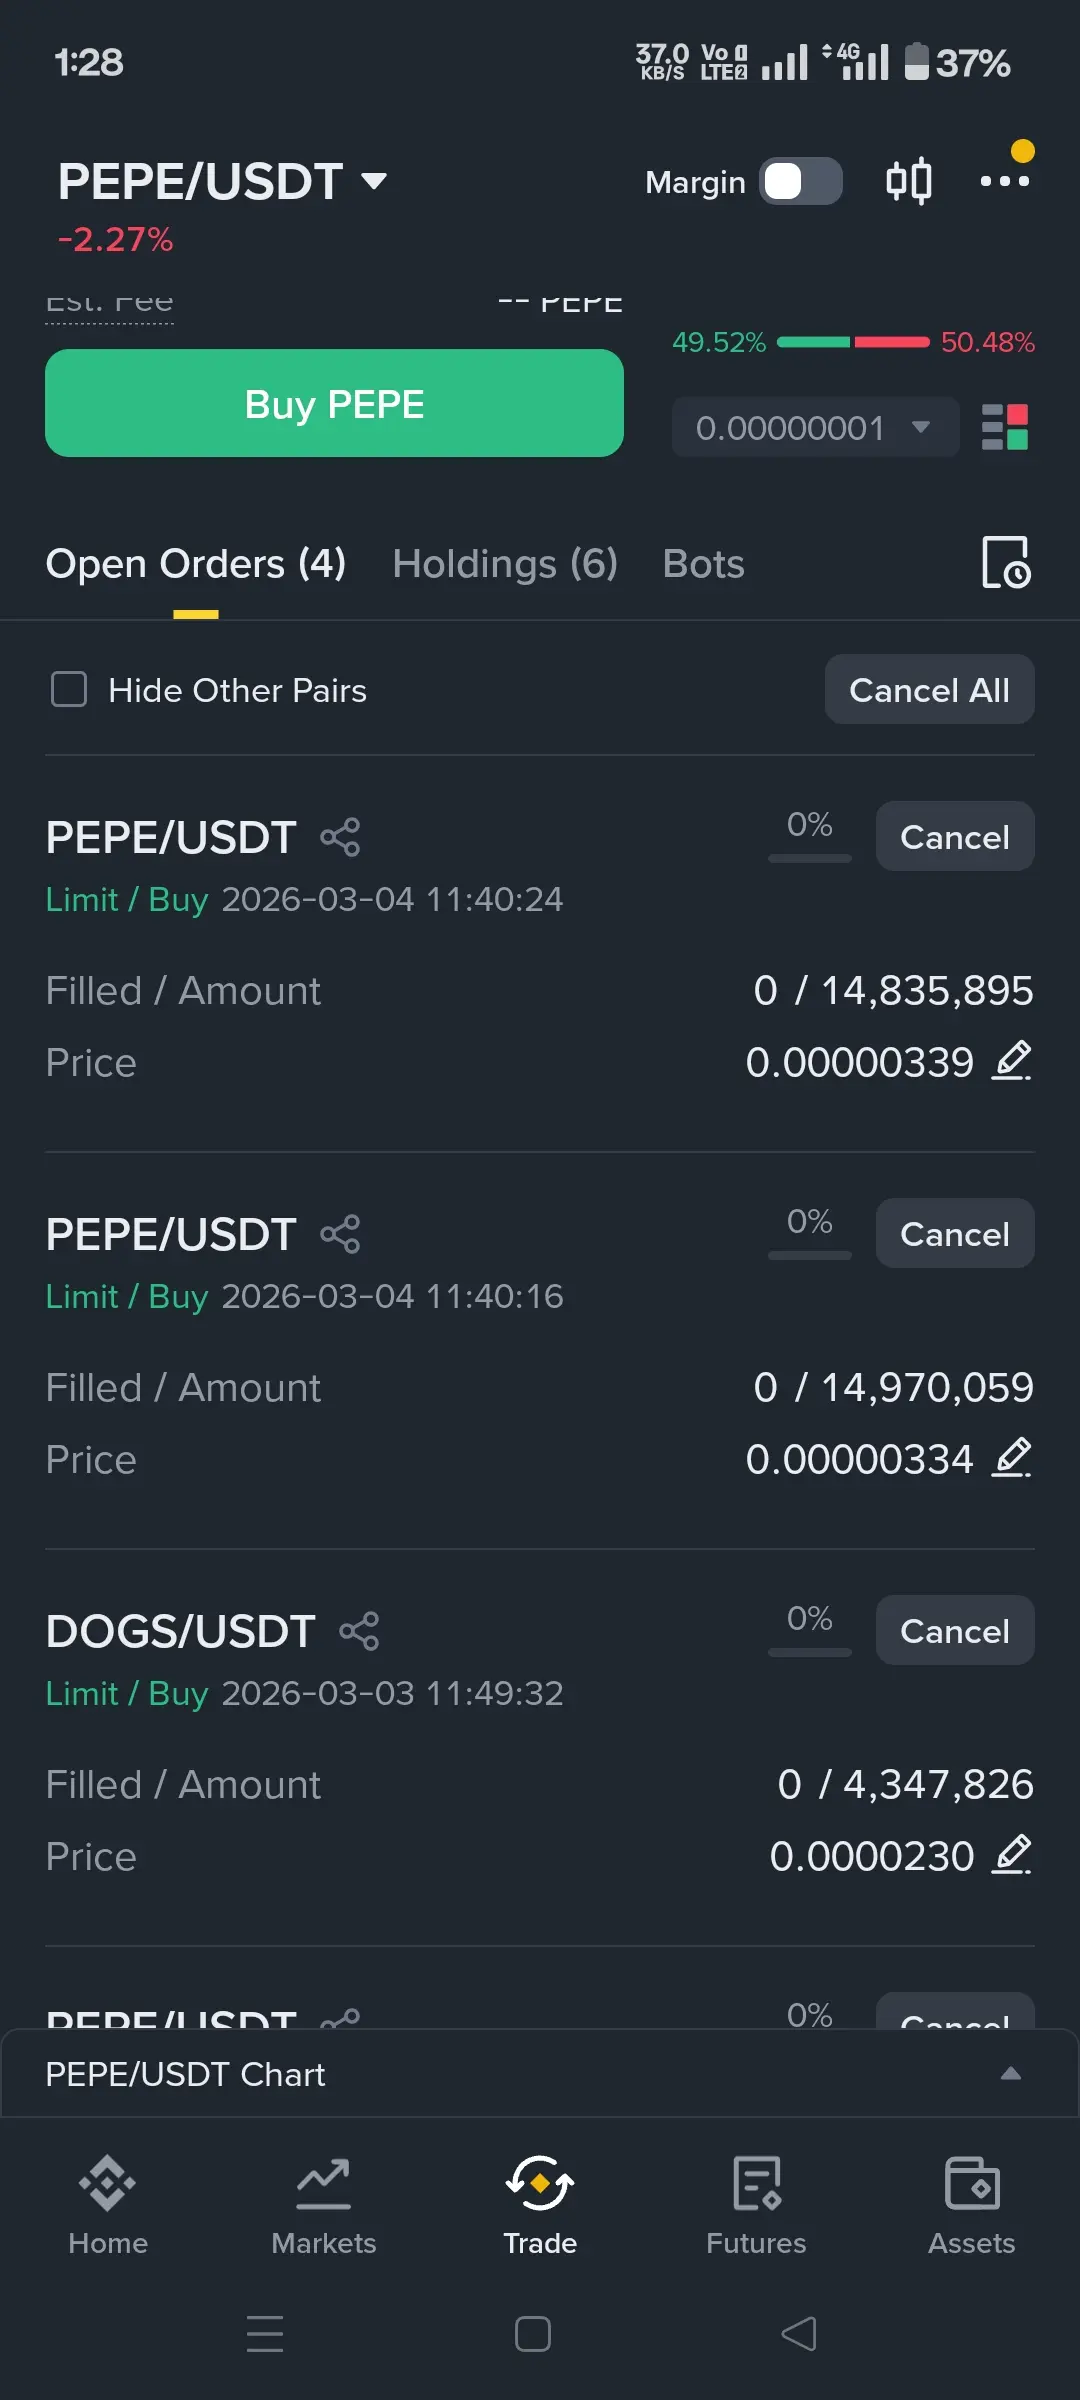The width and height of the screenshot is (1080, 2400).
Task: Switch to the Holdings (6) tab
Action: click(x=505, y=564)
